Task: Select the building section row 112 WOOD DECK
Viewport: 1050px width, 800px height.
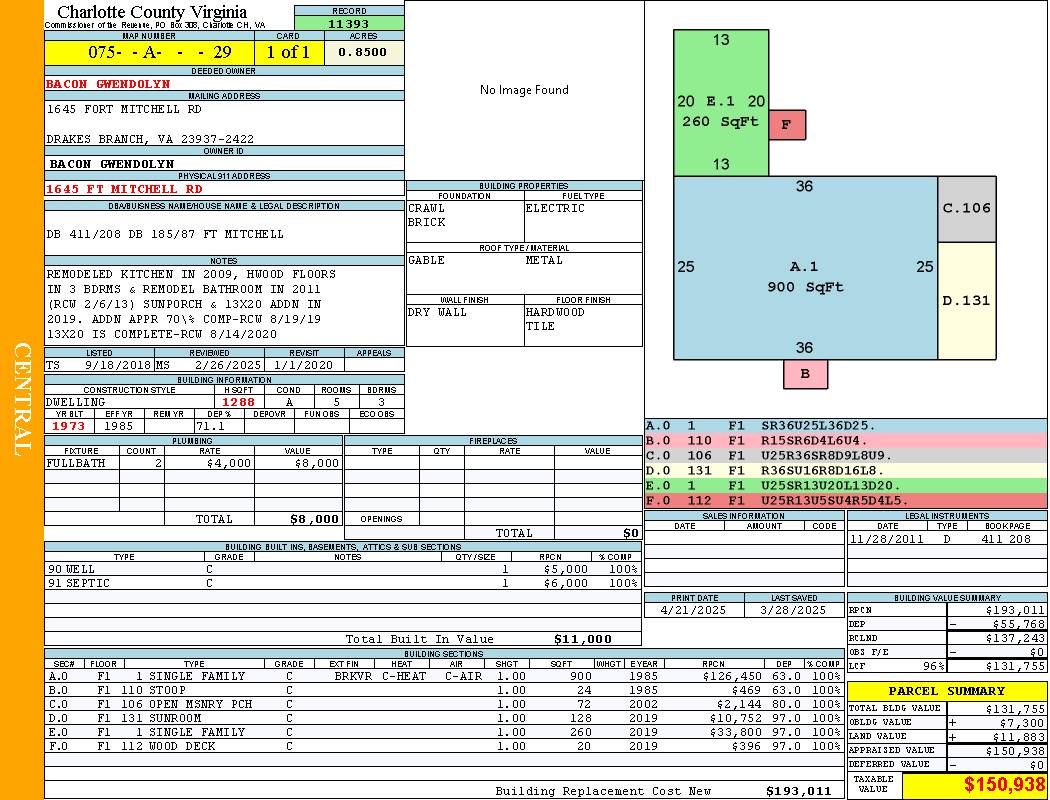Action: [x=445, y=746]
